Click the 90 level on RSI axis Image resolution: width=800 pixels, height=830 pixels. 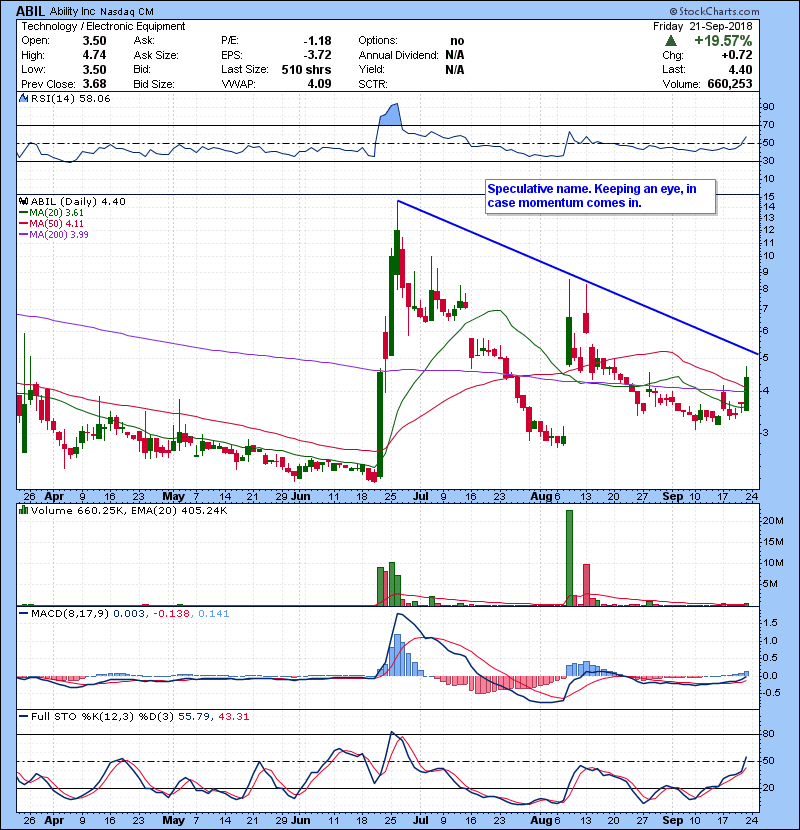768,107
